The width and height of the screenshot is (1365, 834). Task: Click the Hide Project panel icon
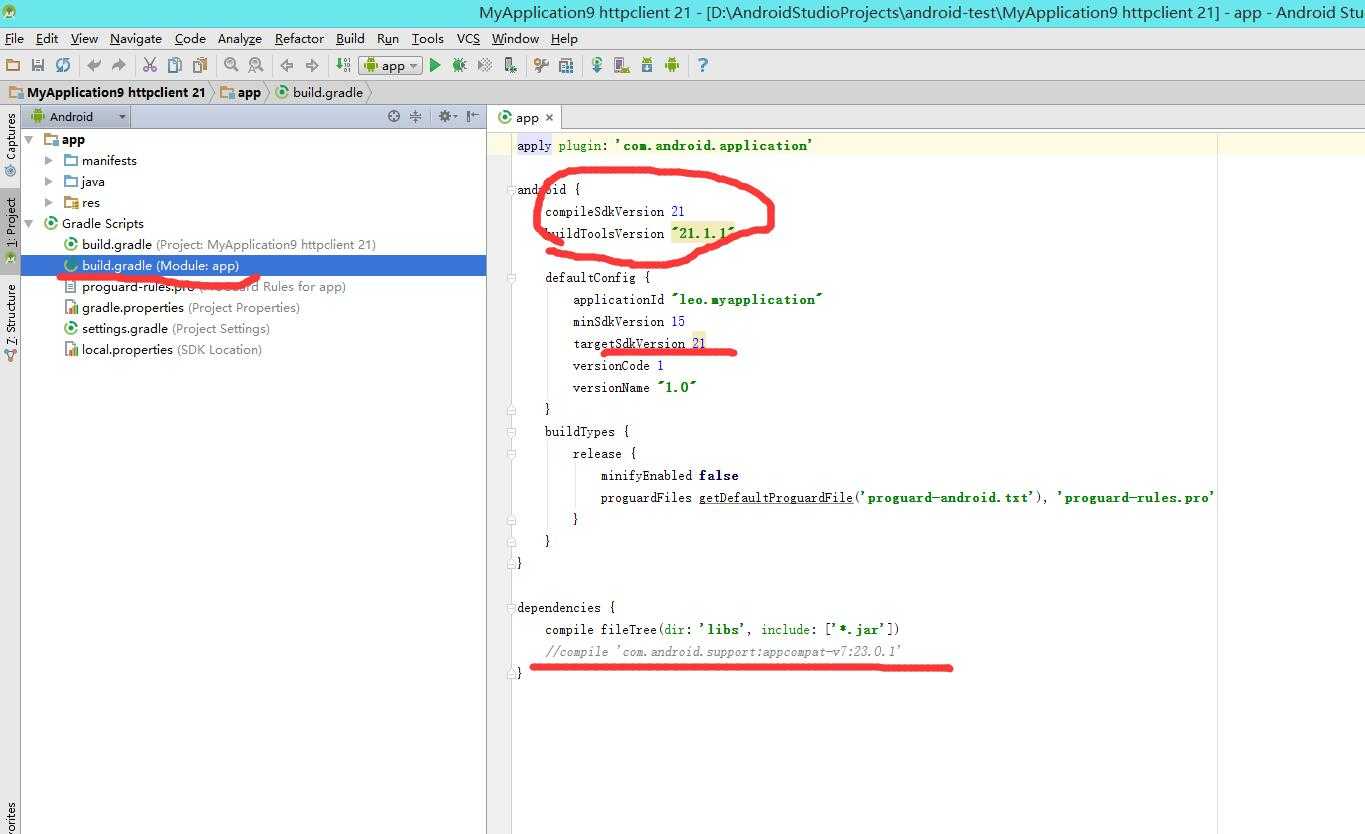click(472, 116)
